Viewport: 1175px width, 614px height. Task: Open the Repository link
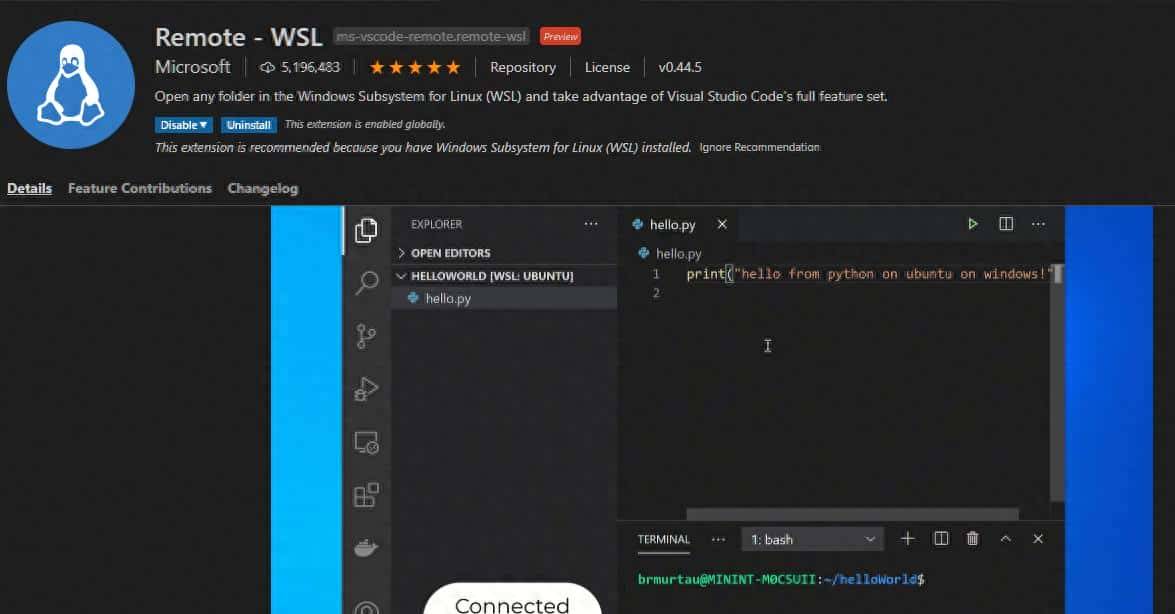pyautogui.click(x=523, y=67)
